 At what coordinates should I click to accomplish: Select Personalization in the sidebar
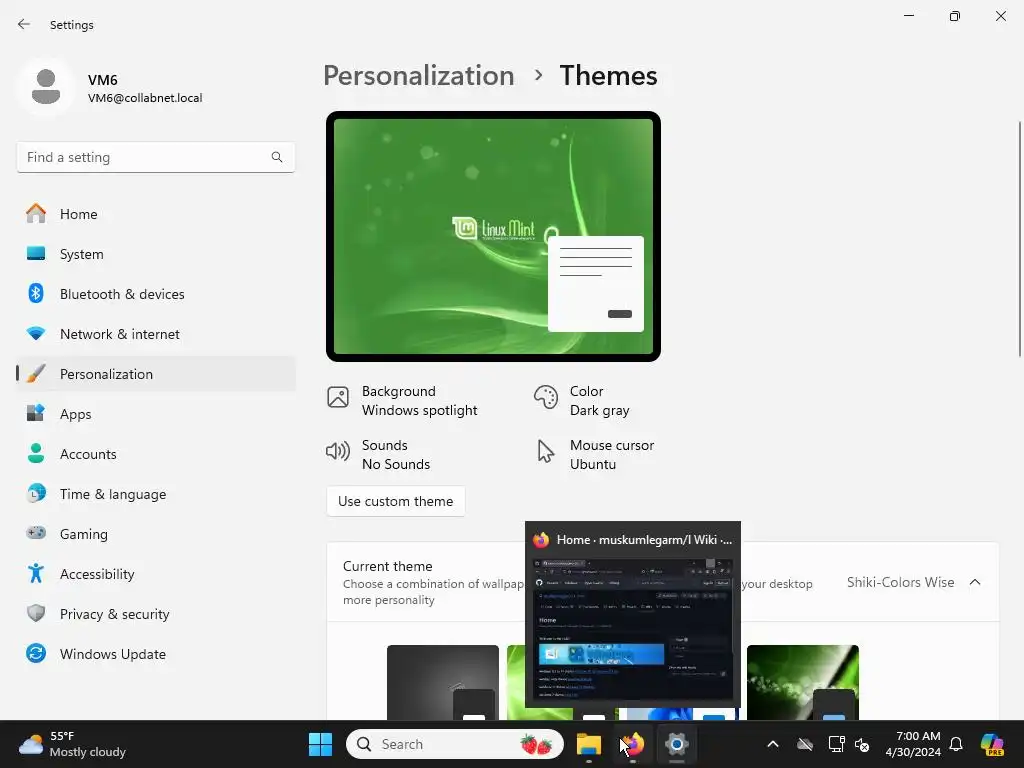point(155,374)
